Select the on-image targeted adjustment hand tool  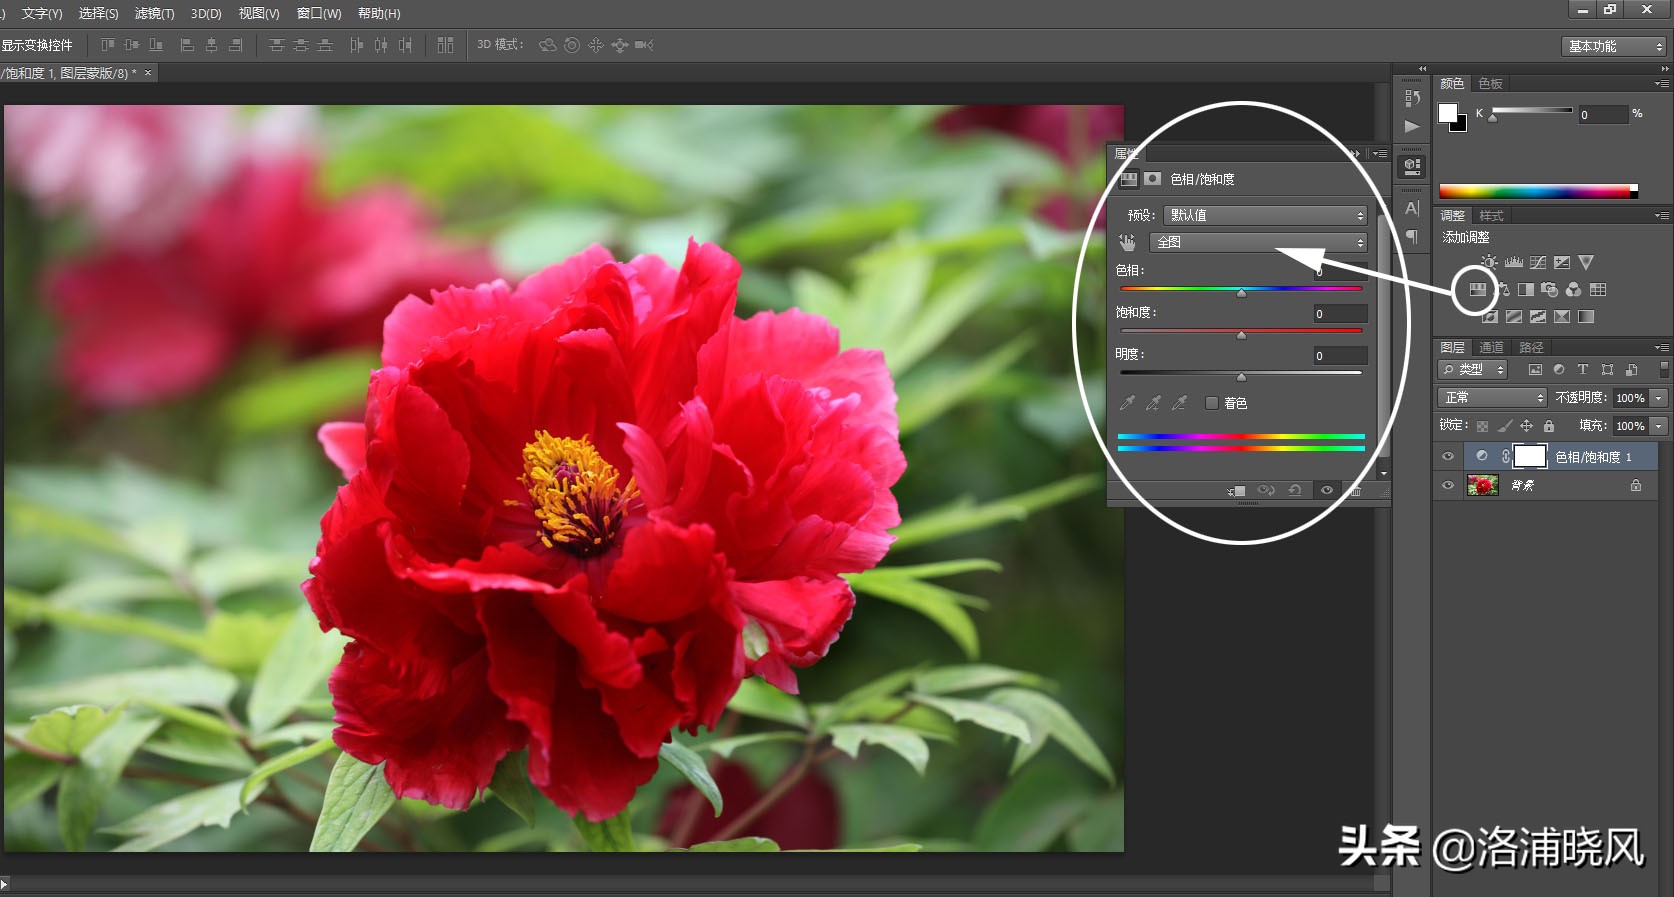[1128, 242]
